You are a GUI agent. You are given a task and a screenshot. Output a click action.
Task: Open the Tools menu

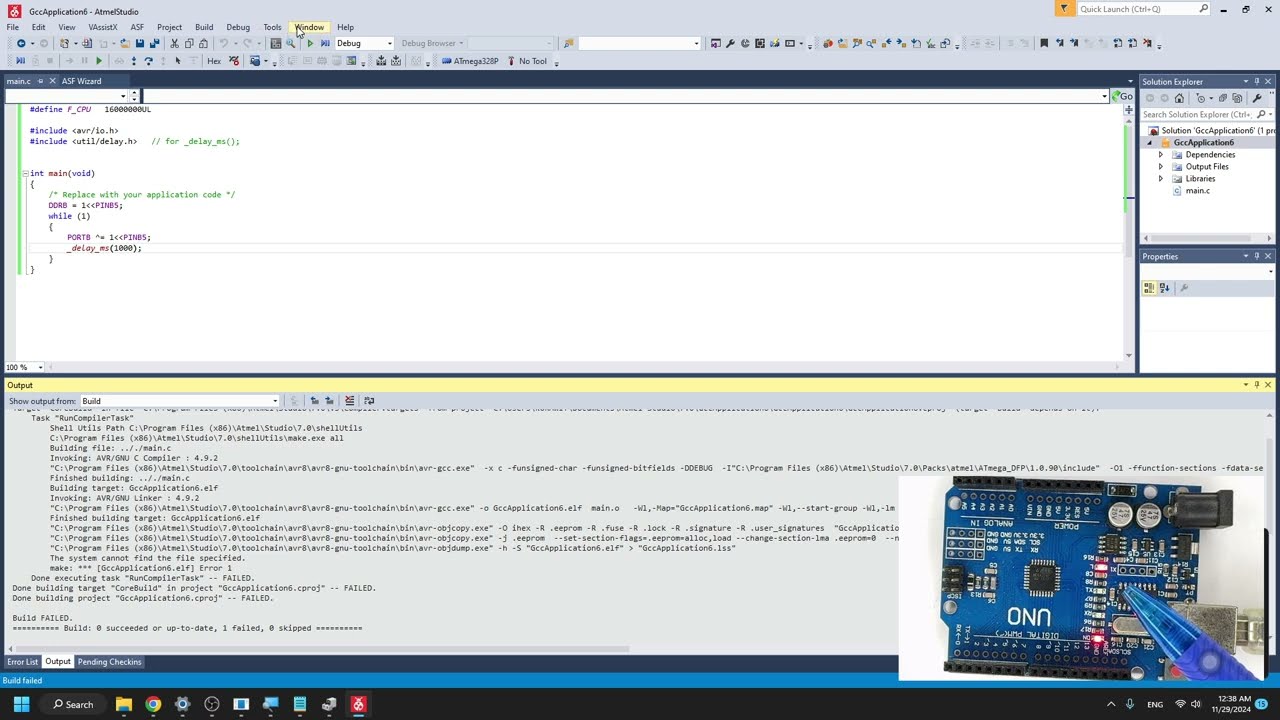point(272,27)
